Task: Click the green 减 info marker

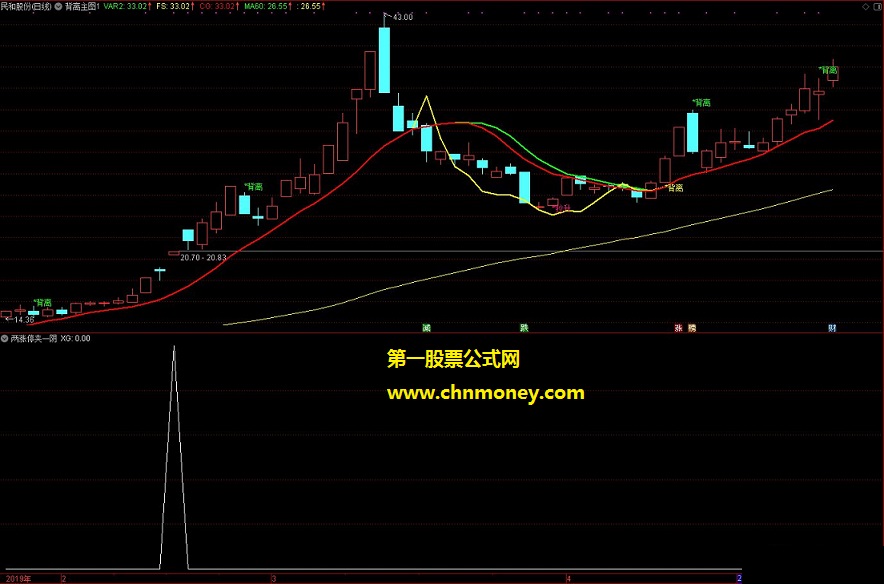Action: pos(427,328)
